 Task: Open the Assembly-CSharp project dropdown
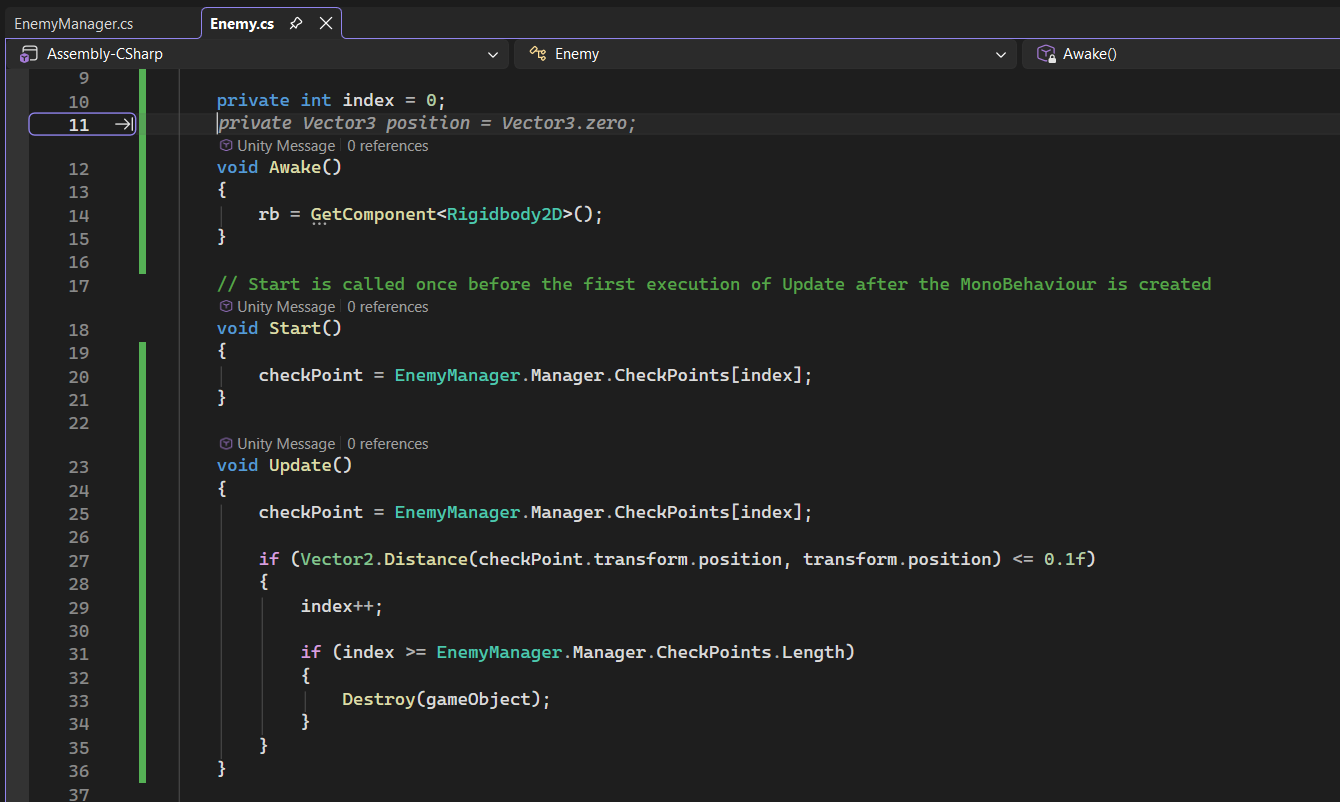click(x=492, y=55)
